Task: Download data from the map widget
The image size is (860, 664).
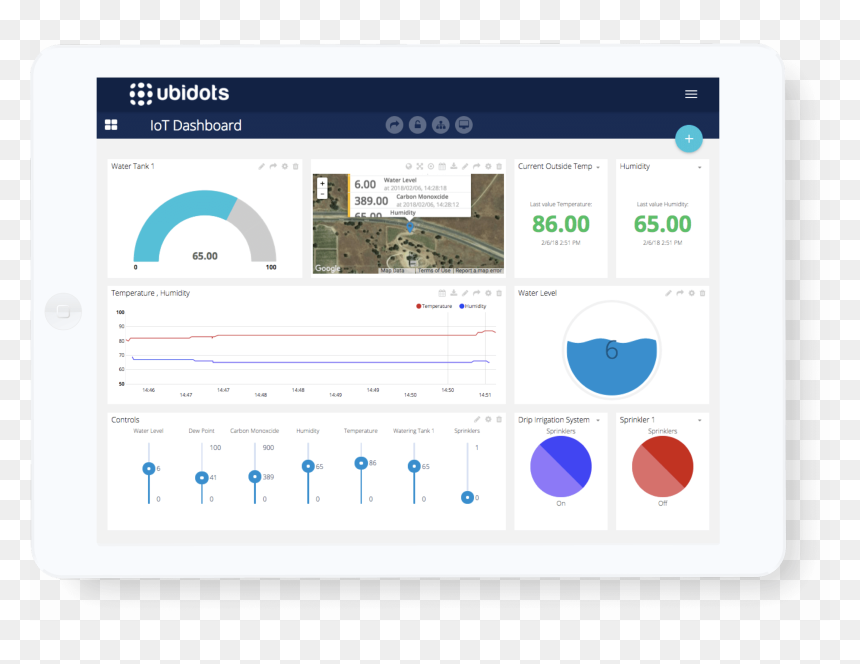Action: tap(454, 166)
